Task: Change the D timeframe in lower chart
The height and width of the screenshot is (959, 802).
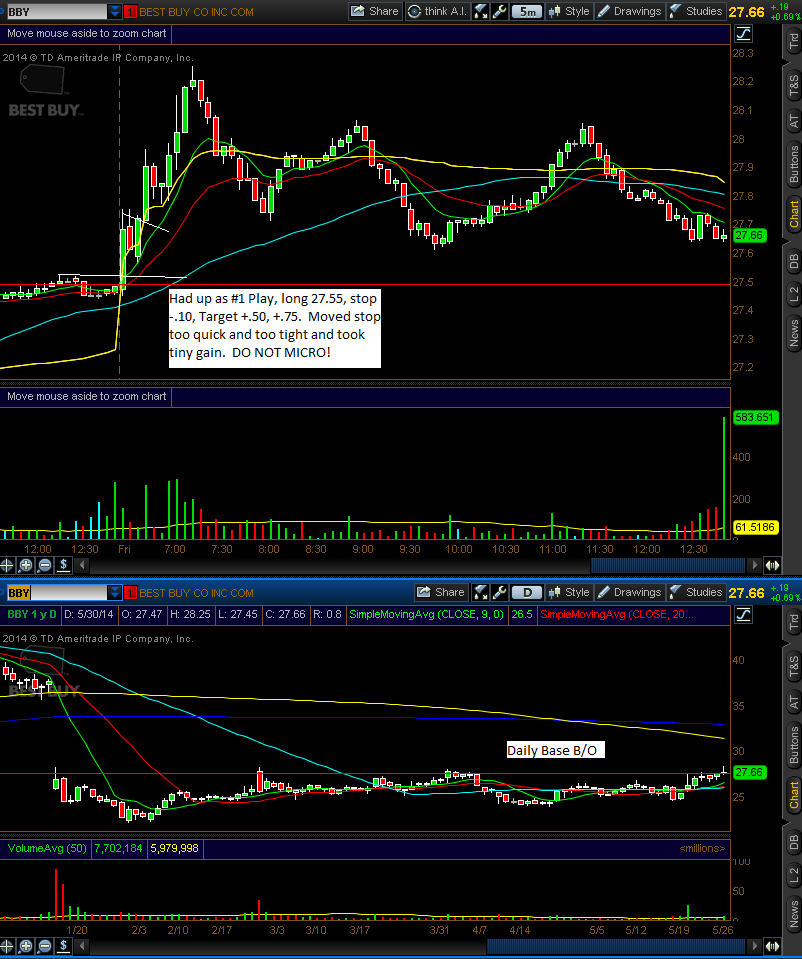Action: pyautogui.click(x=527, y=592)
